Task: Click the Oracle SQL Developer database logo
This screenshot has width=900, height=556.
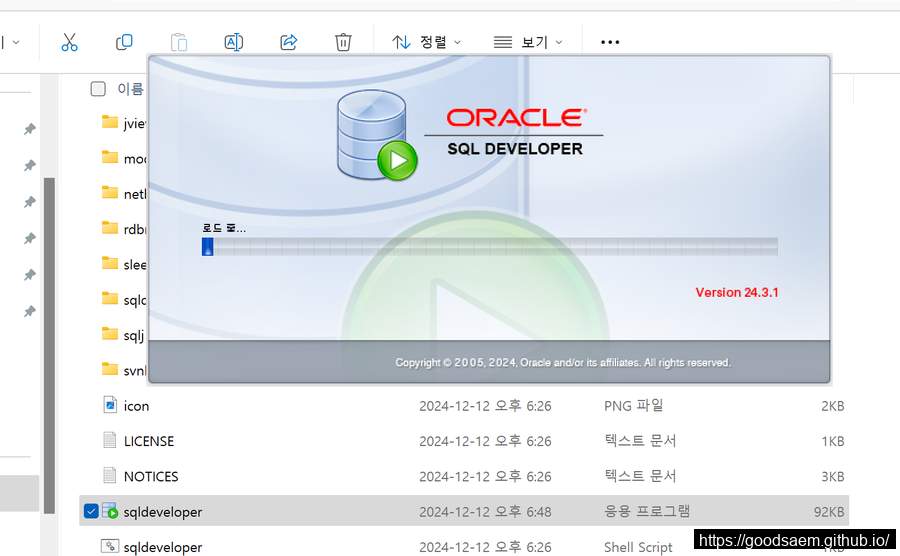Action: pyautogui.click(x=377, y=136)
